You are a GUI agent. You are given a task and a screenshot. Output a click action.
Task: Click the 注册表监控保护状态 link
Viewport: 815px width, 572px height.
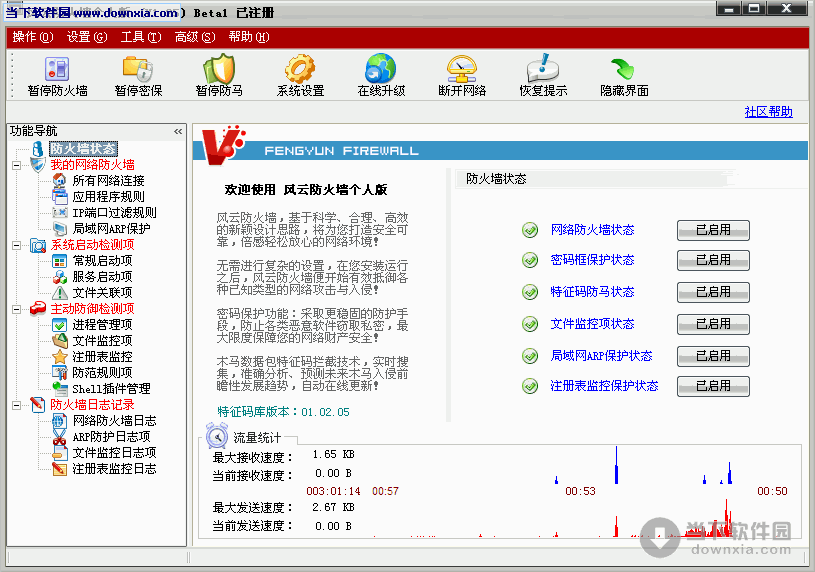click(x=604, y=386)
